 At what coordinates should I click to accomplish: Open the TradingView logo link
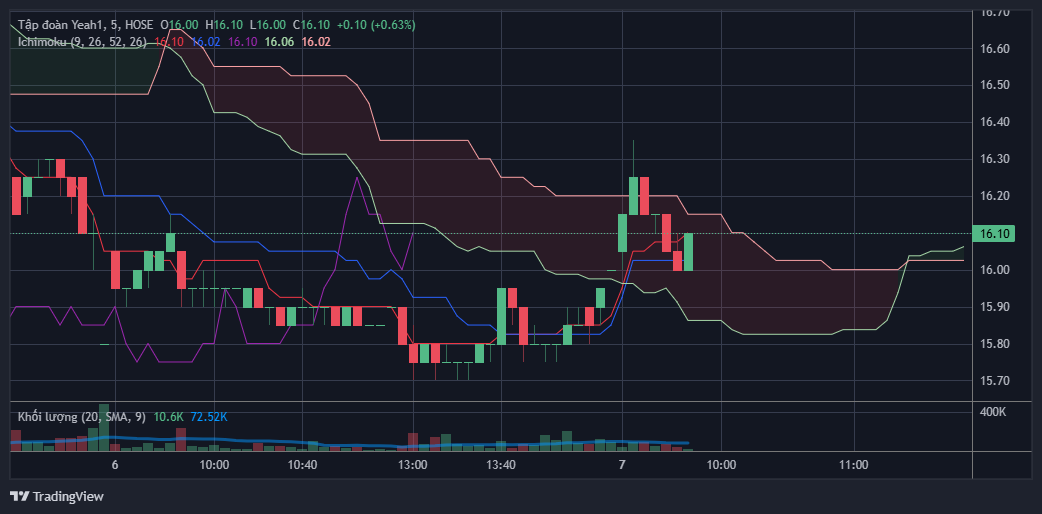(x=56, y=497)
